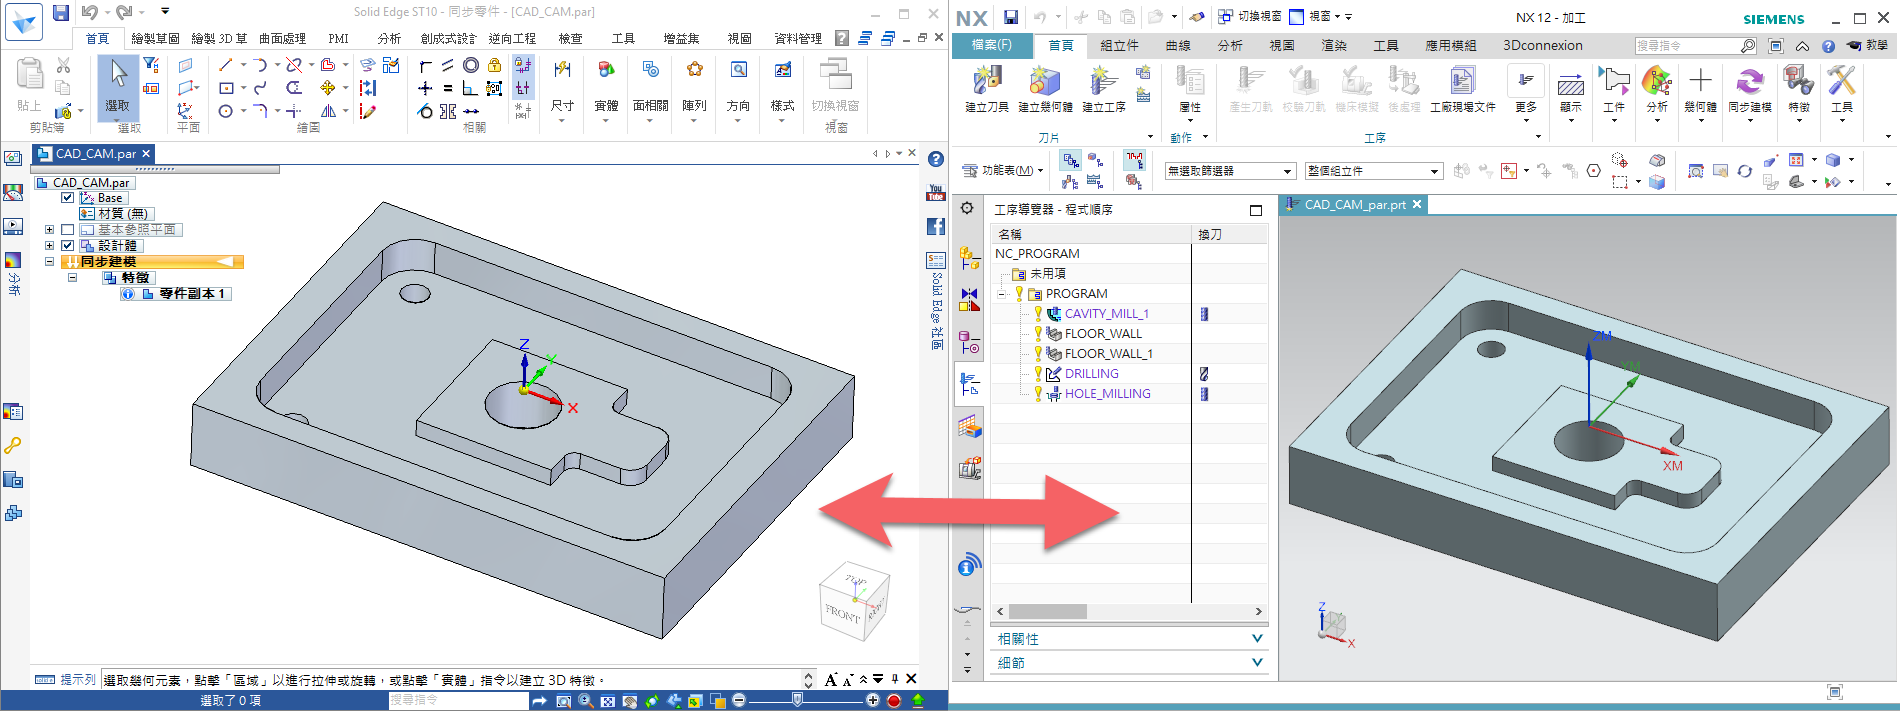Image resolution: width=1900 pixels, height=711 pixels.
Task: Collapse the PROGRAM node in NX navigator
Action: click(1002, 294)
